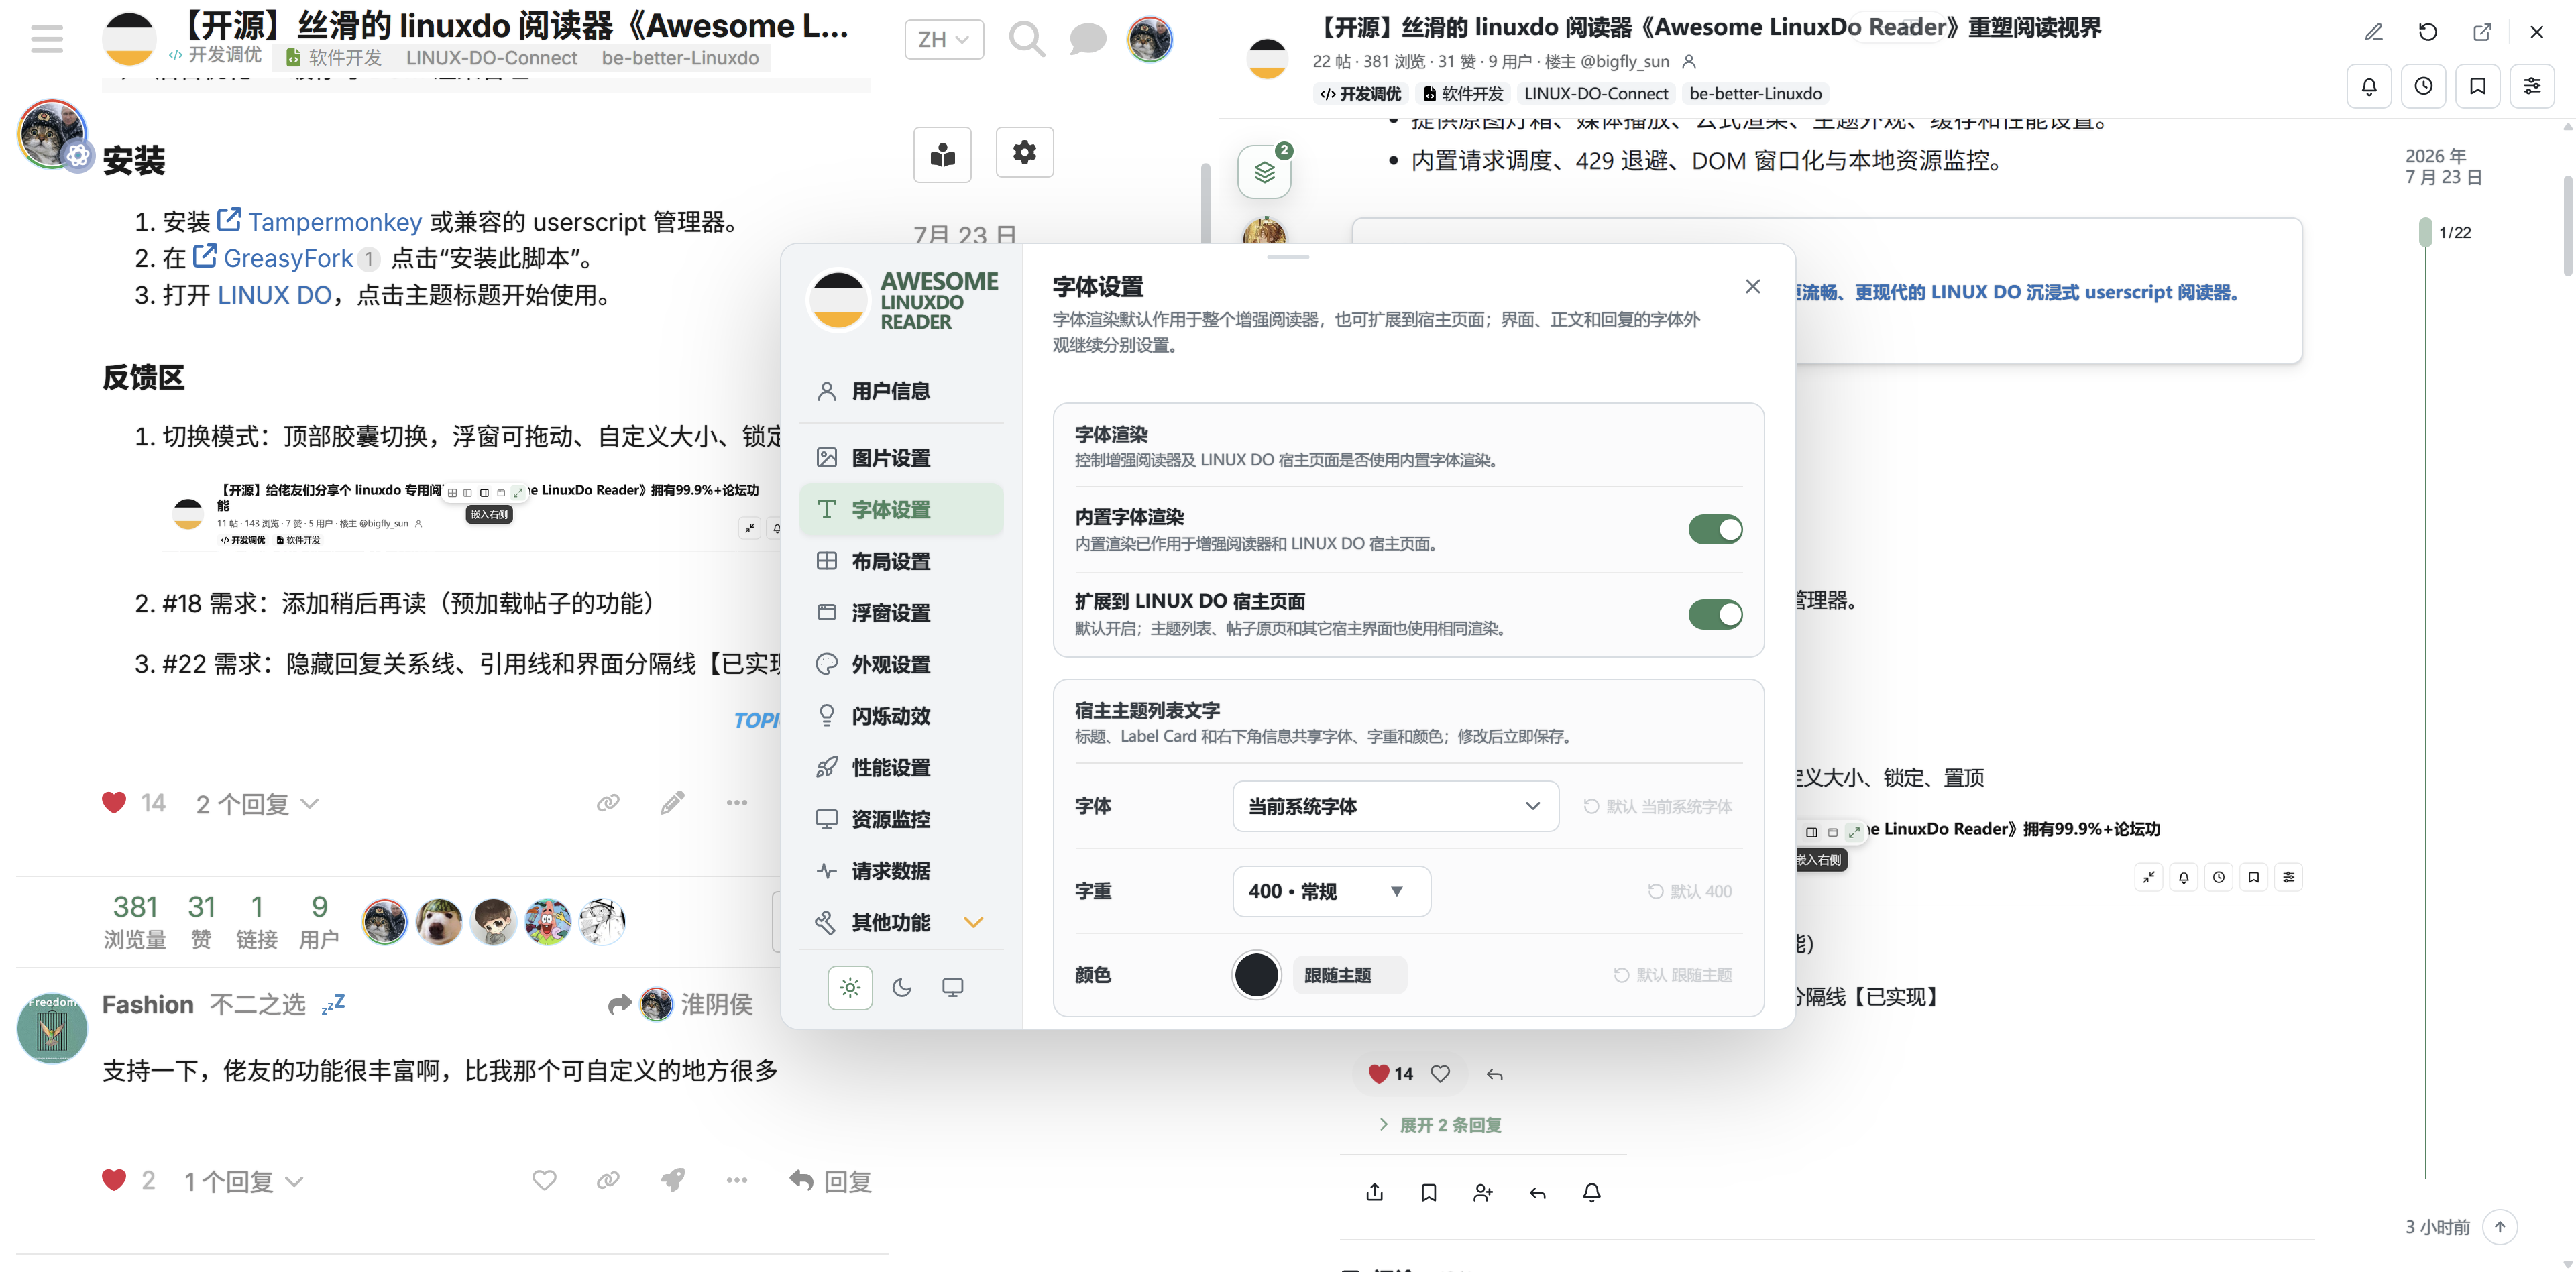Click the black color swatch in 颜色 row
This screenshot has height=1272, width=2576.
[x=1256, y=975]
